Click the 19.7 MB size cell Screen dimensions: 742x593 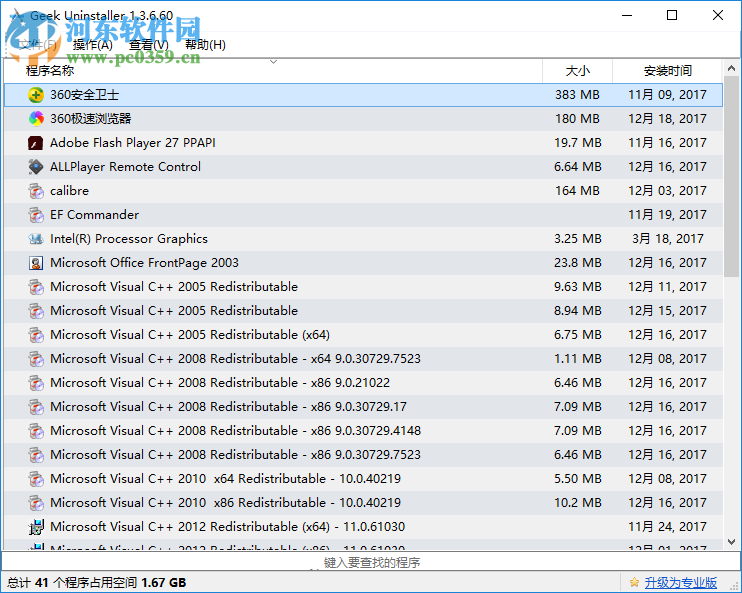578,143
